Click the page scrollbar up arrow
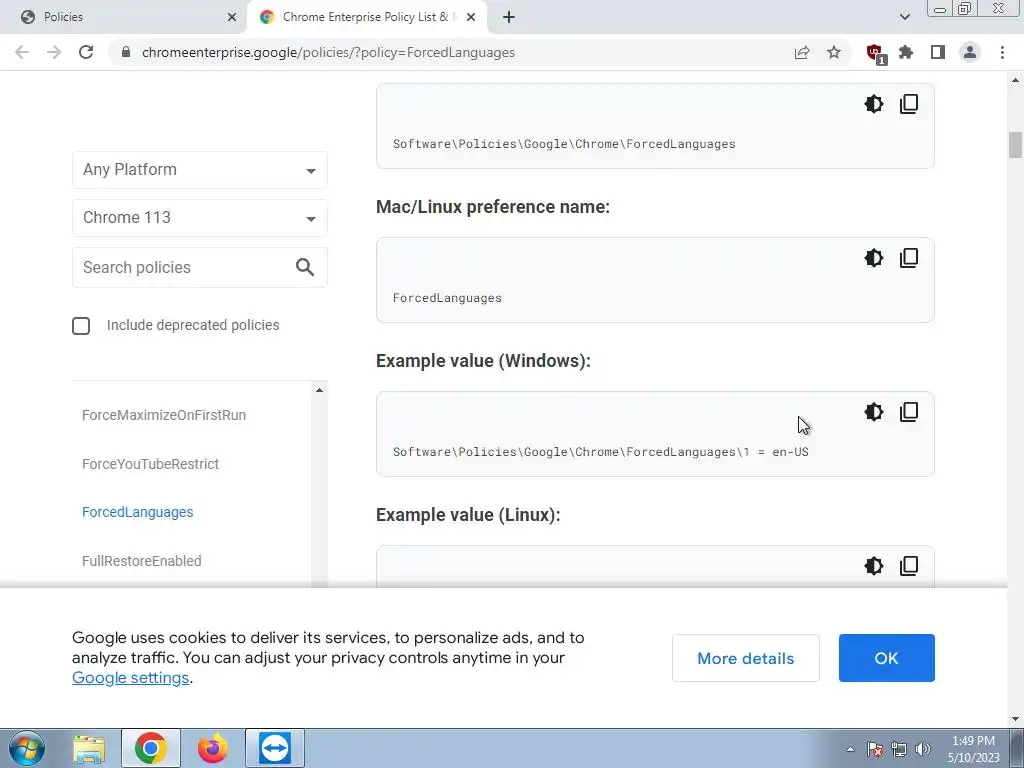Viewport: 1024px width, 768px height. pyautogui.click(x=1016, y=80)
